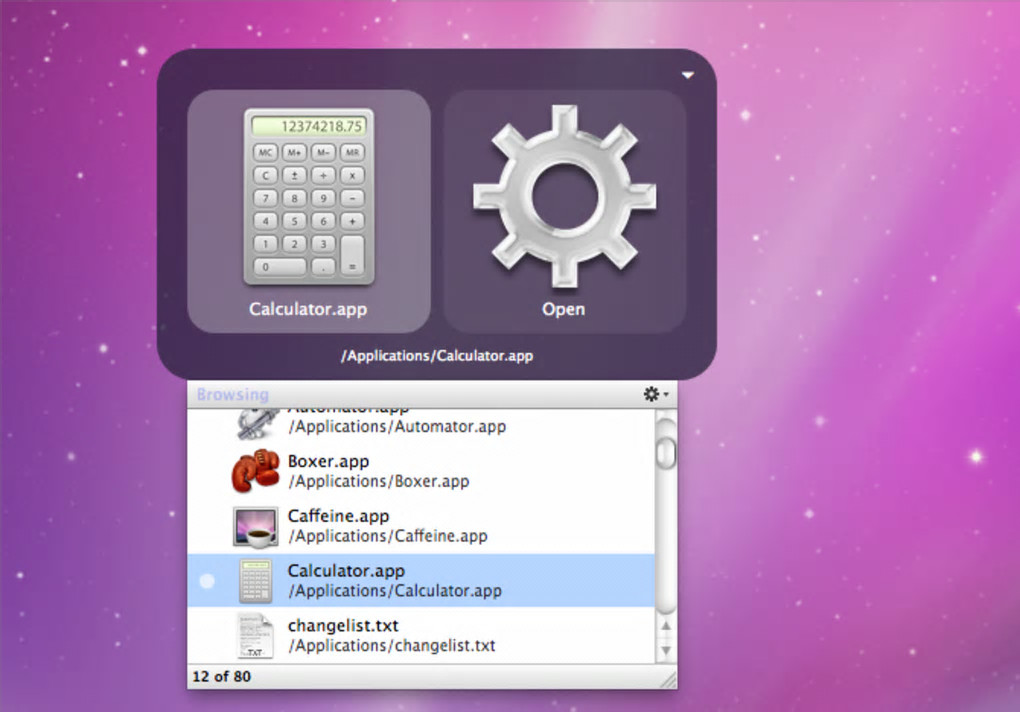Select the changelist.txt document icon
Viewport: 1020px width, 712px height.
(x=255, y=636)
